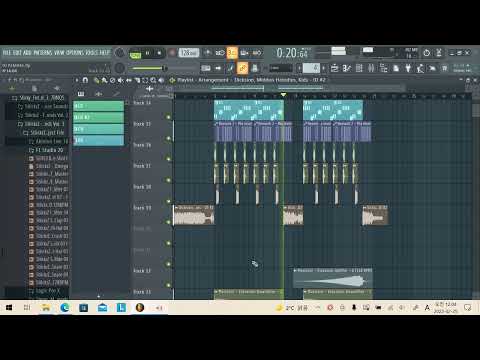Select the Playlist zoom tool
The width and height of the screenshot is (480, 360).
[153, 80]
